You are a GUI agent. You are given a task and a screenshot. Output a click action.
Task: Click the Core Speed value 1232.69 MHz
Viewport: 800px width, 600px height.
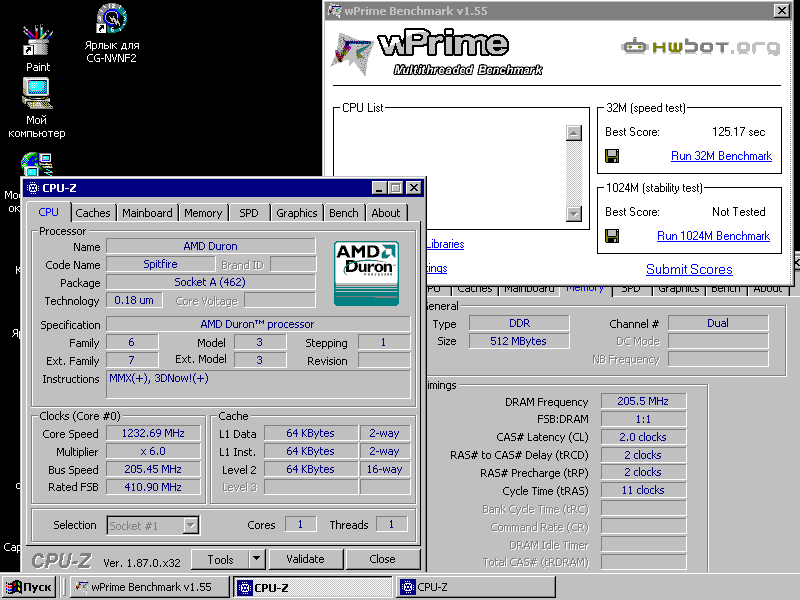click(x=153, y=434)
